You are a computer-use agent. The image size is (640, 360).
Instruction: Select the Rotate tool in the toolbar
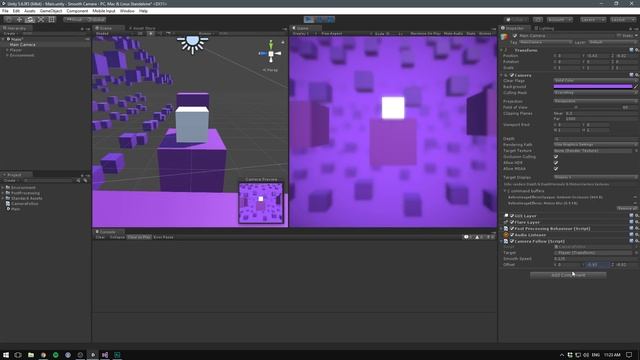tap(30, 19)
